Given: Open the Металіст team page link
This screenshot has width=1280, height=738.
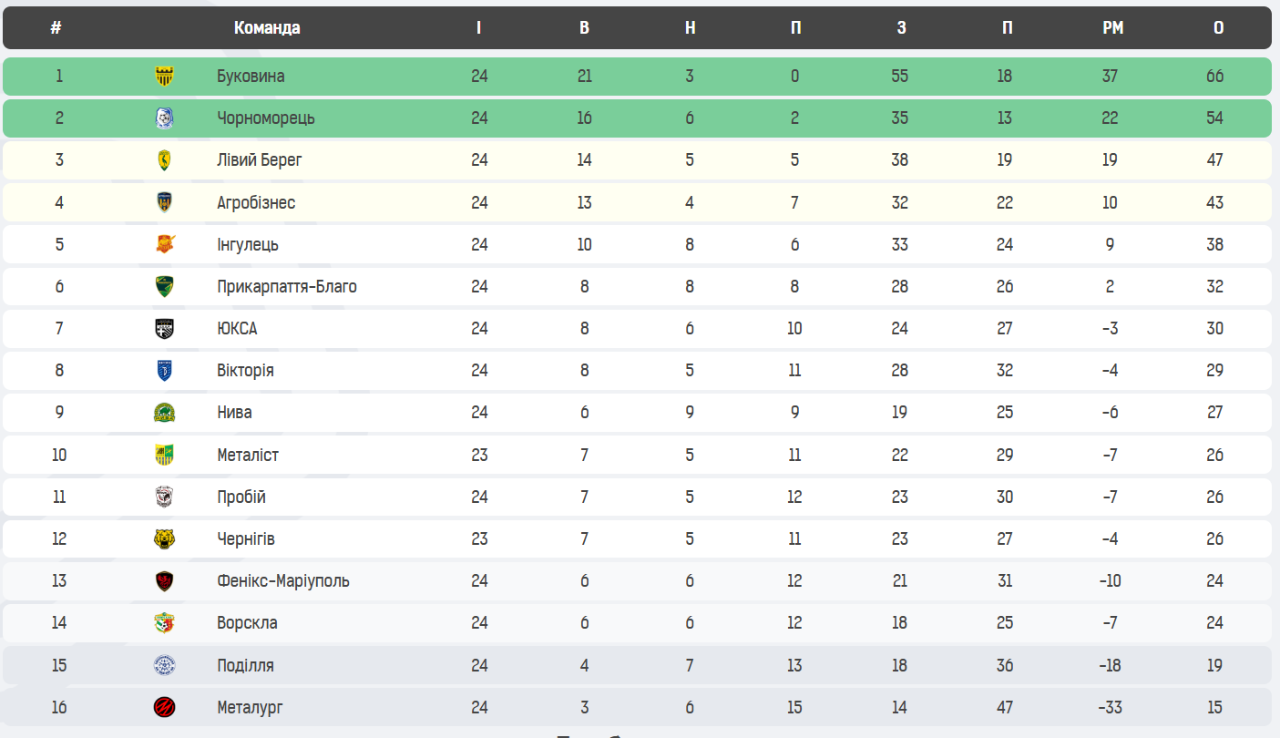Looking at the screenshot, I should coord(247,455).
